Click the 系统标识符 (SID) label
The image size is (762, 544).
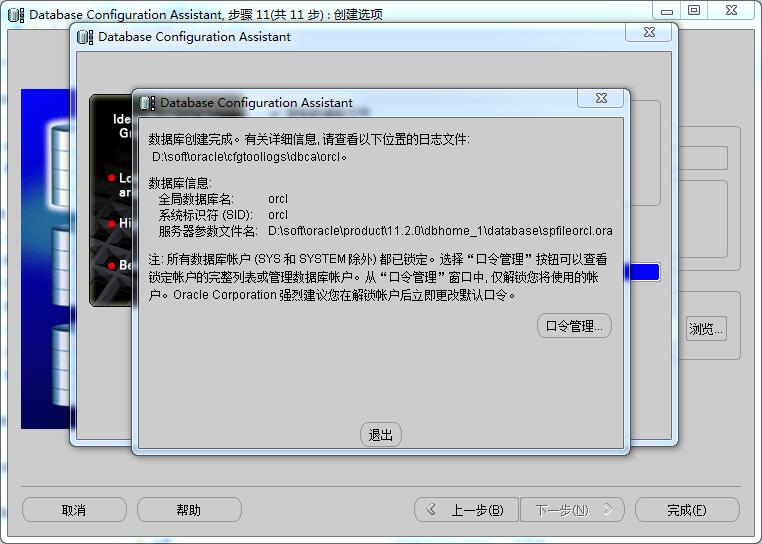tap(206, 215)
